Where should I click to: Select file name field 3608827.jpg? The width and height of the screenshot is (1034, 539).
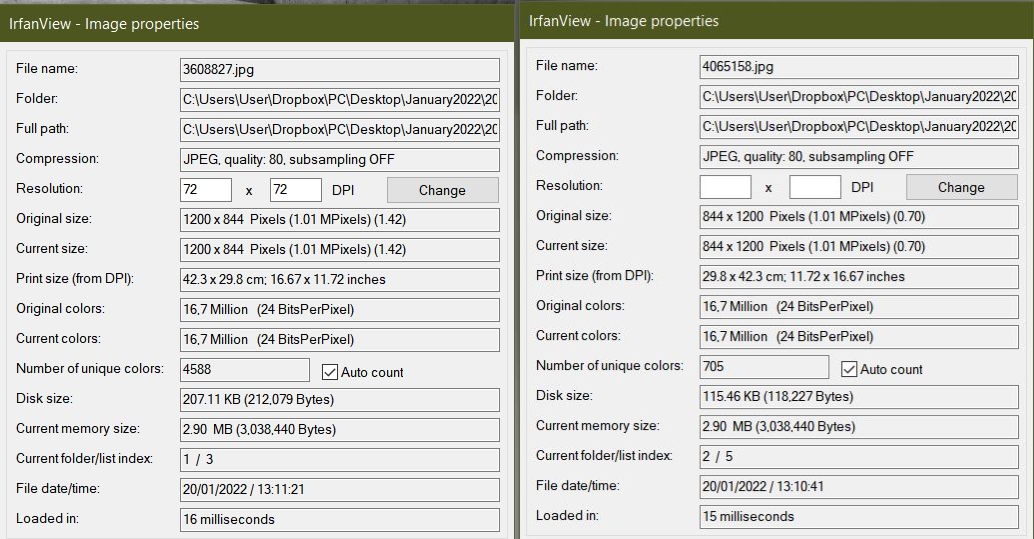340,70
